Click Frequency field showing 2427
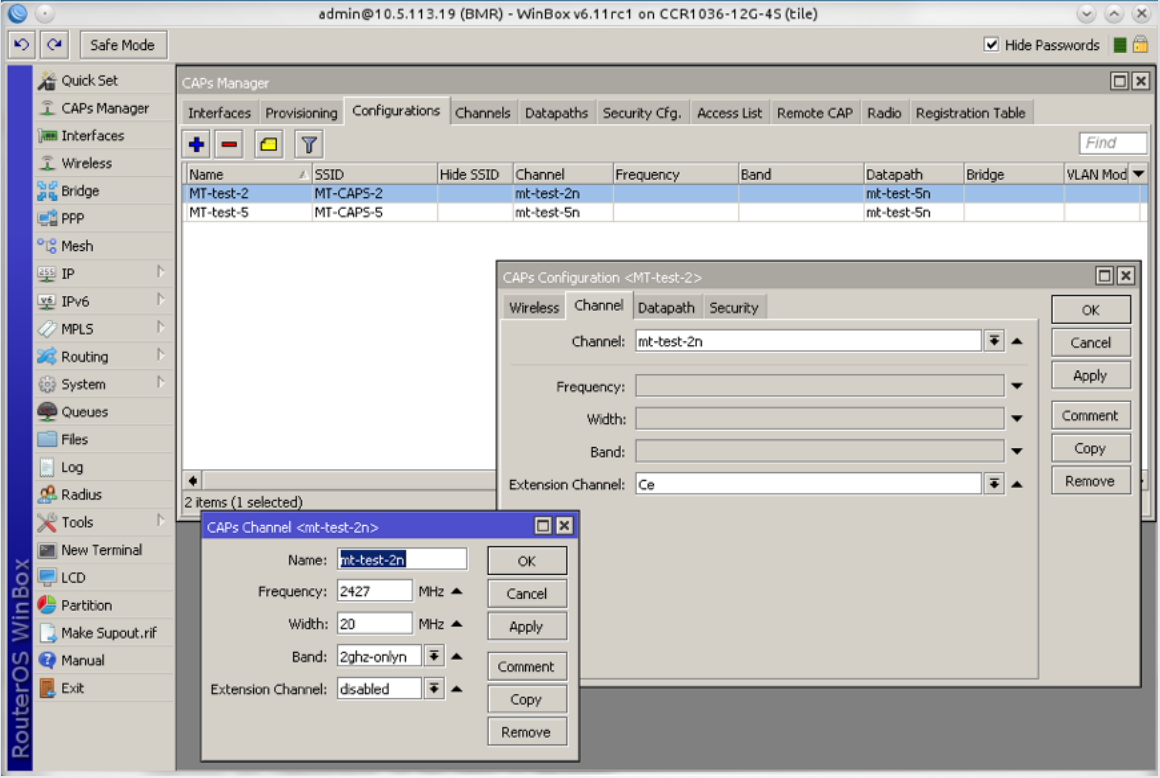 click(374, 591)
